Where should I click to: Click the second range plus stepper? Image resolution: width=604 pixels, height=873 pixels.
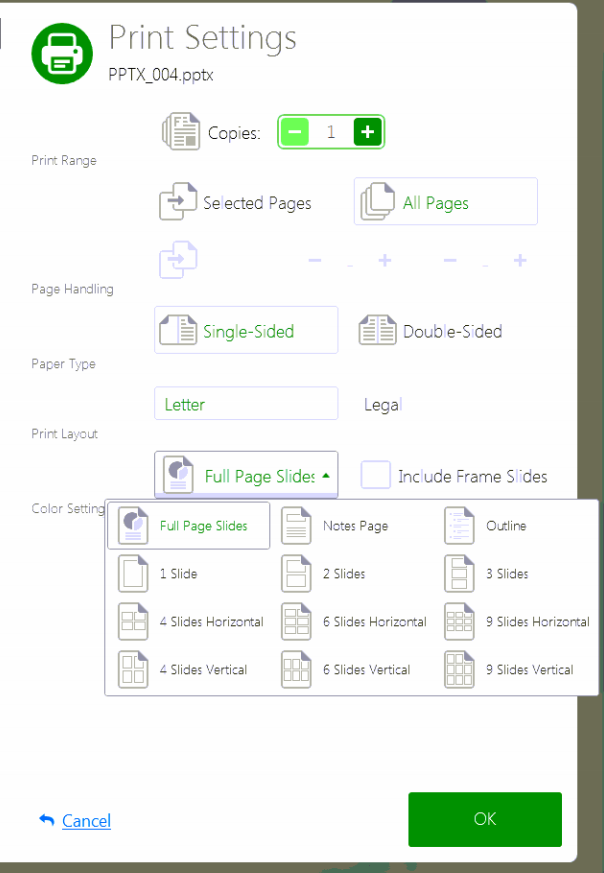click(520, 260)
